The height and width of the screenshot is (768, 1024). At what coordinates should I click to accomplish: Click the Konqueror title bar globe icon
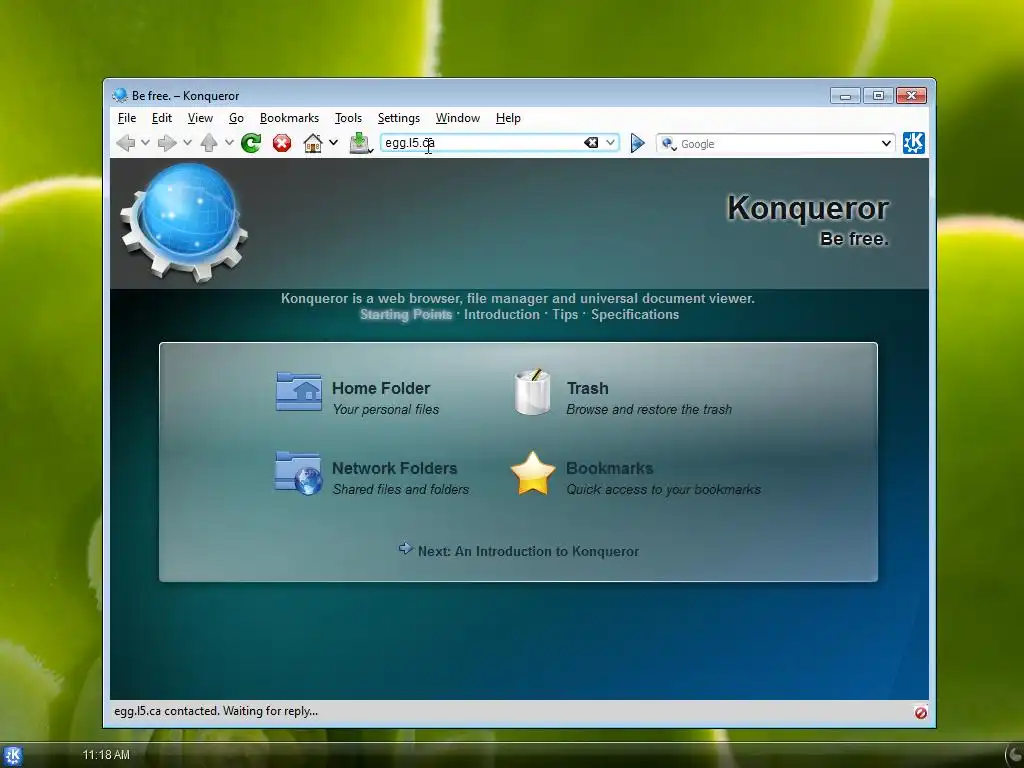pos(120,95)
